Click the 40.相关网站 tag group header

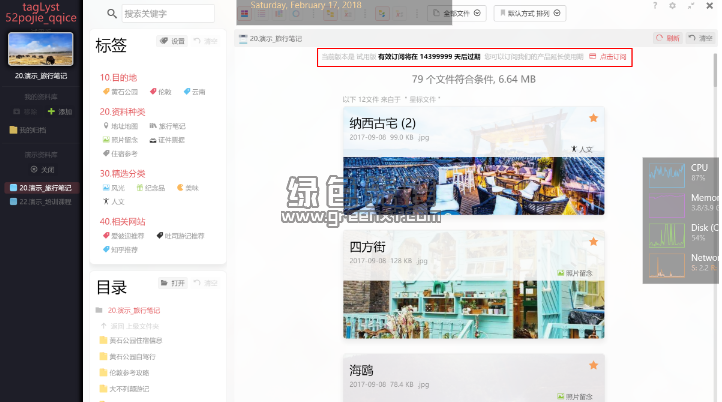point(122,221)
